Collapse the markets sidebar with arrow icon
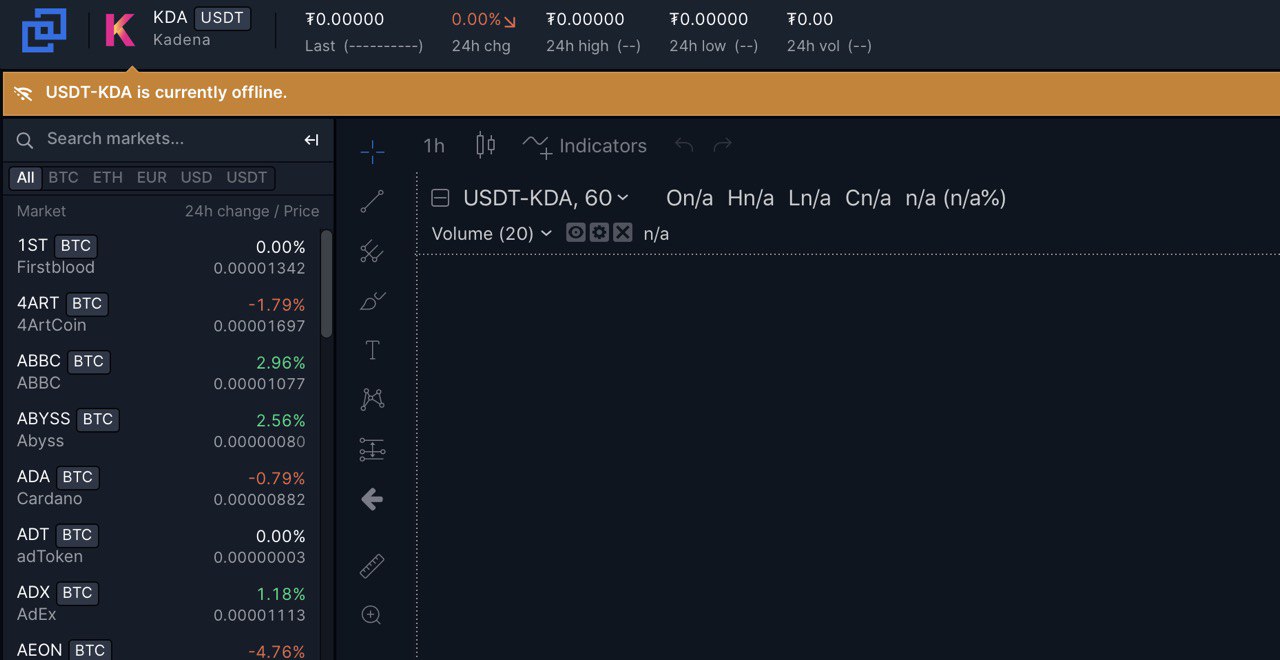1280x660 pixels. point(311,140)
